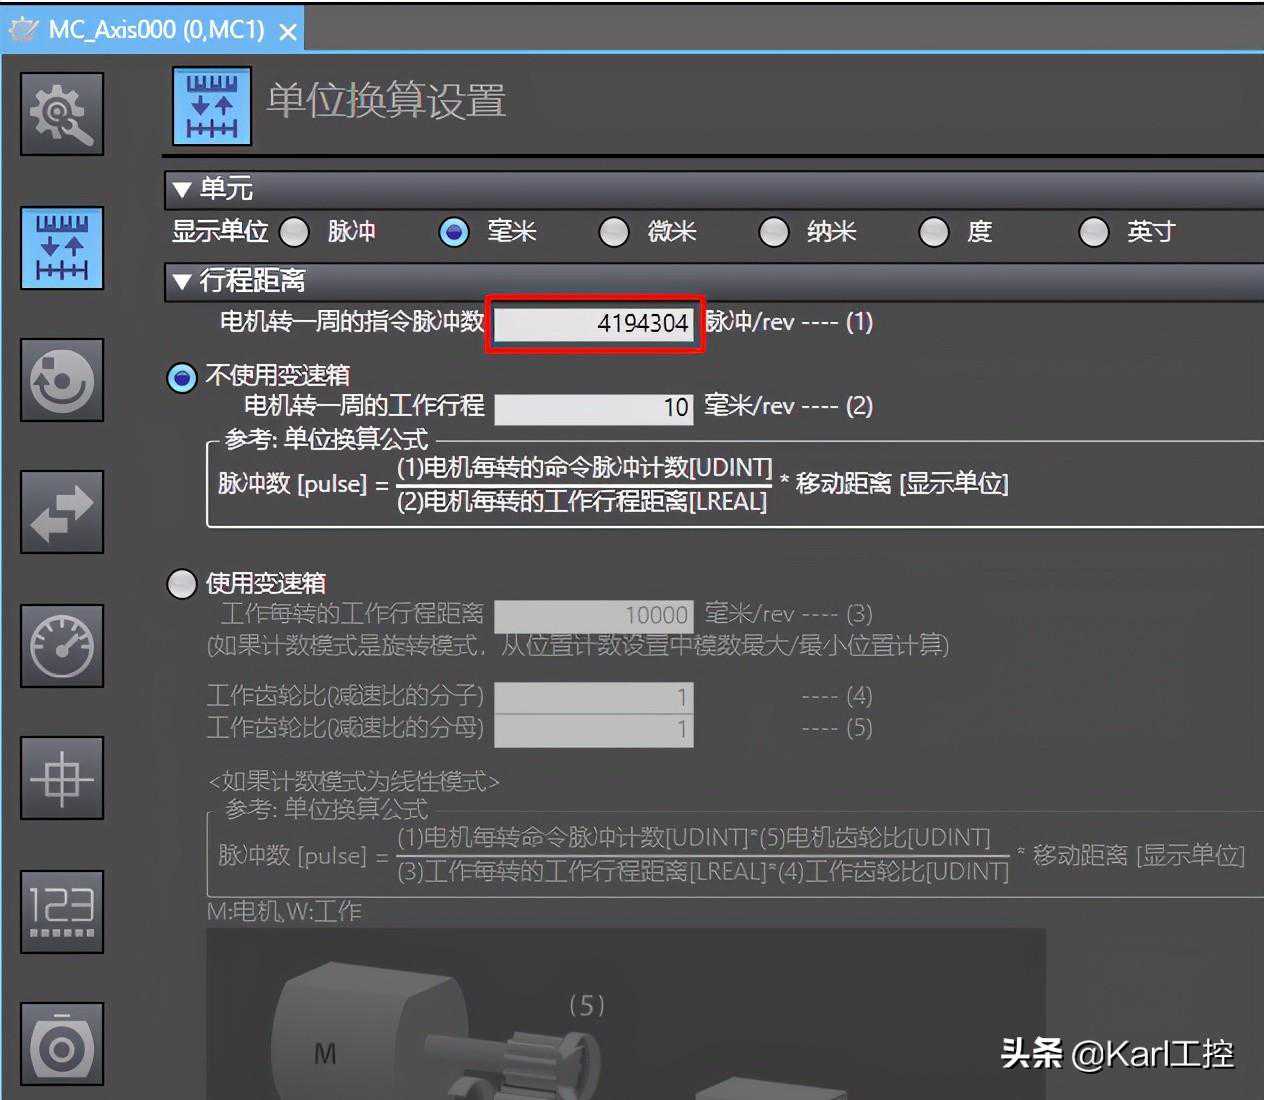Enable 使用变速箱 gearbox option
The height and width of the screenshot is (1100, 1264).
tap(181, 583)
